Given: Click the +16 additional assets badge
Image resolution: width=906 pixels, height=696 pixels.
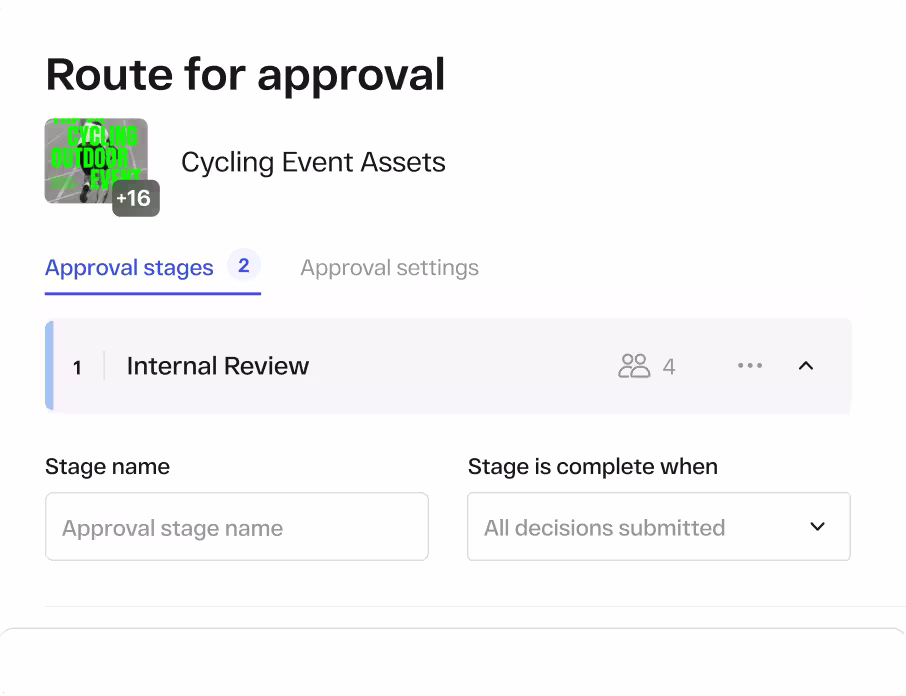Looking at the screenshot, I should tap(134, 198).
